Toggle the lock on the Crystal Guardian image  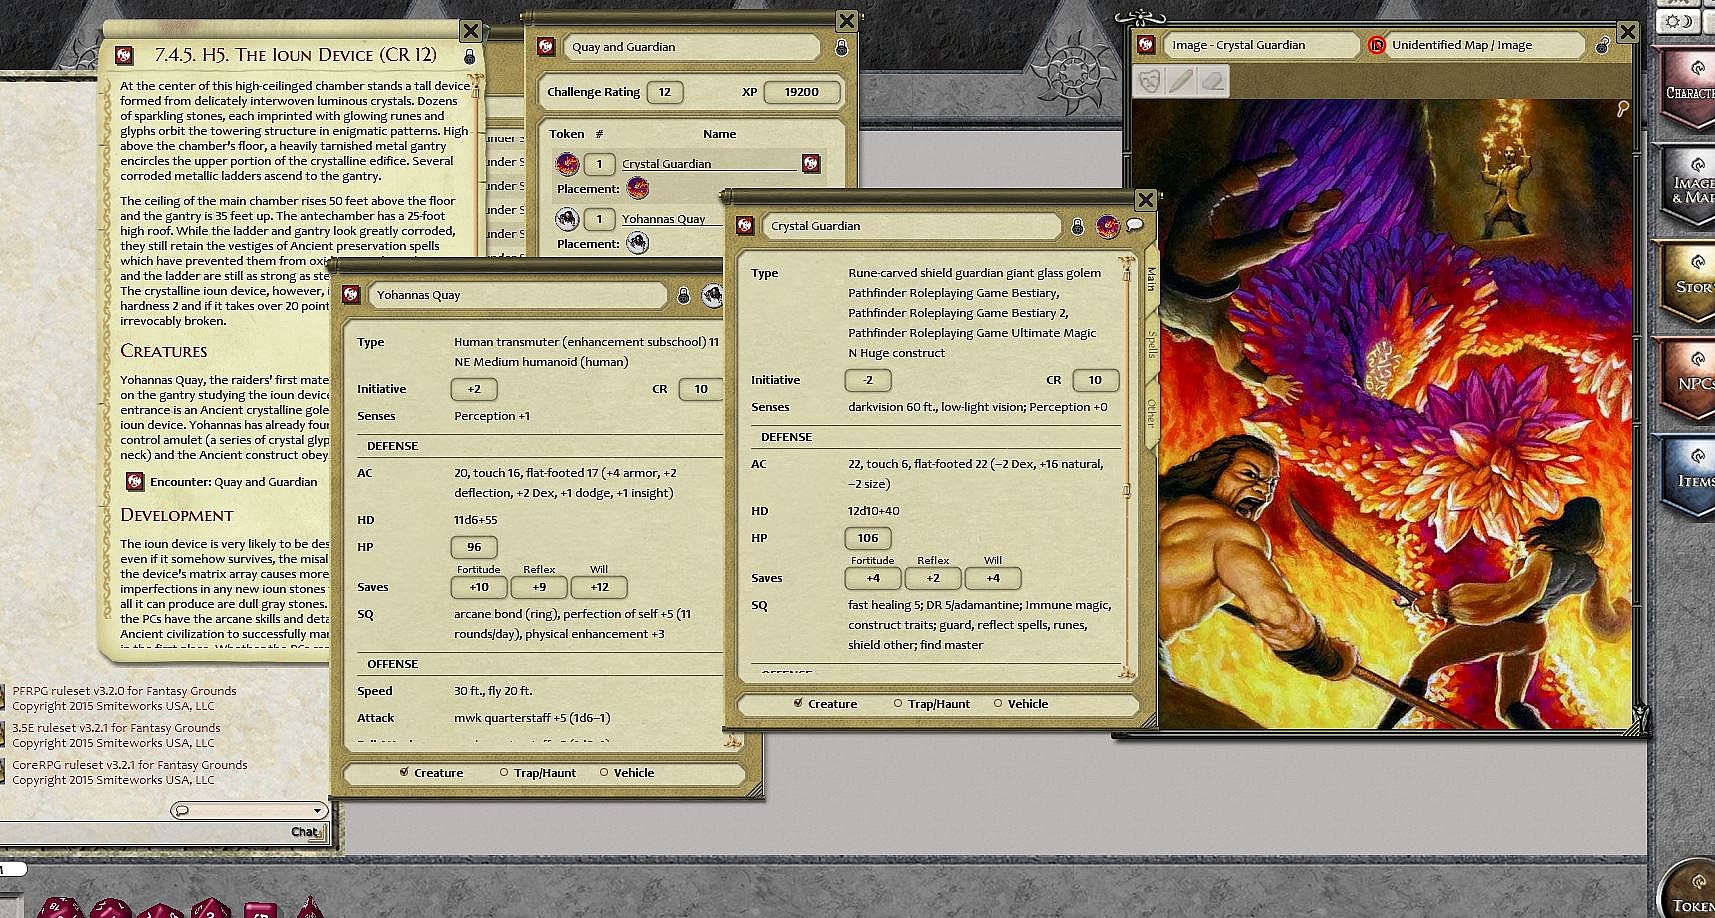coord(1602,45)
